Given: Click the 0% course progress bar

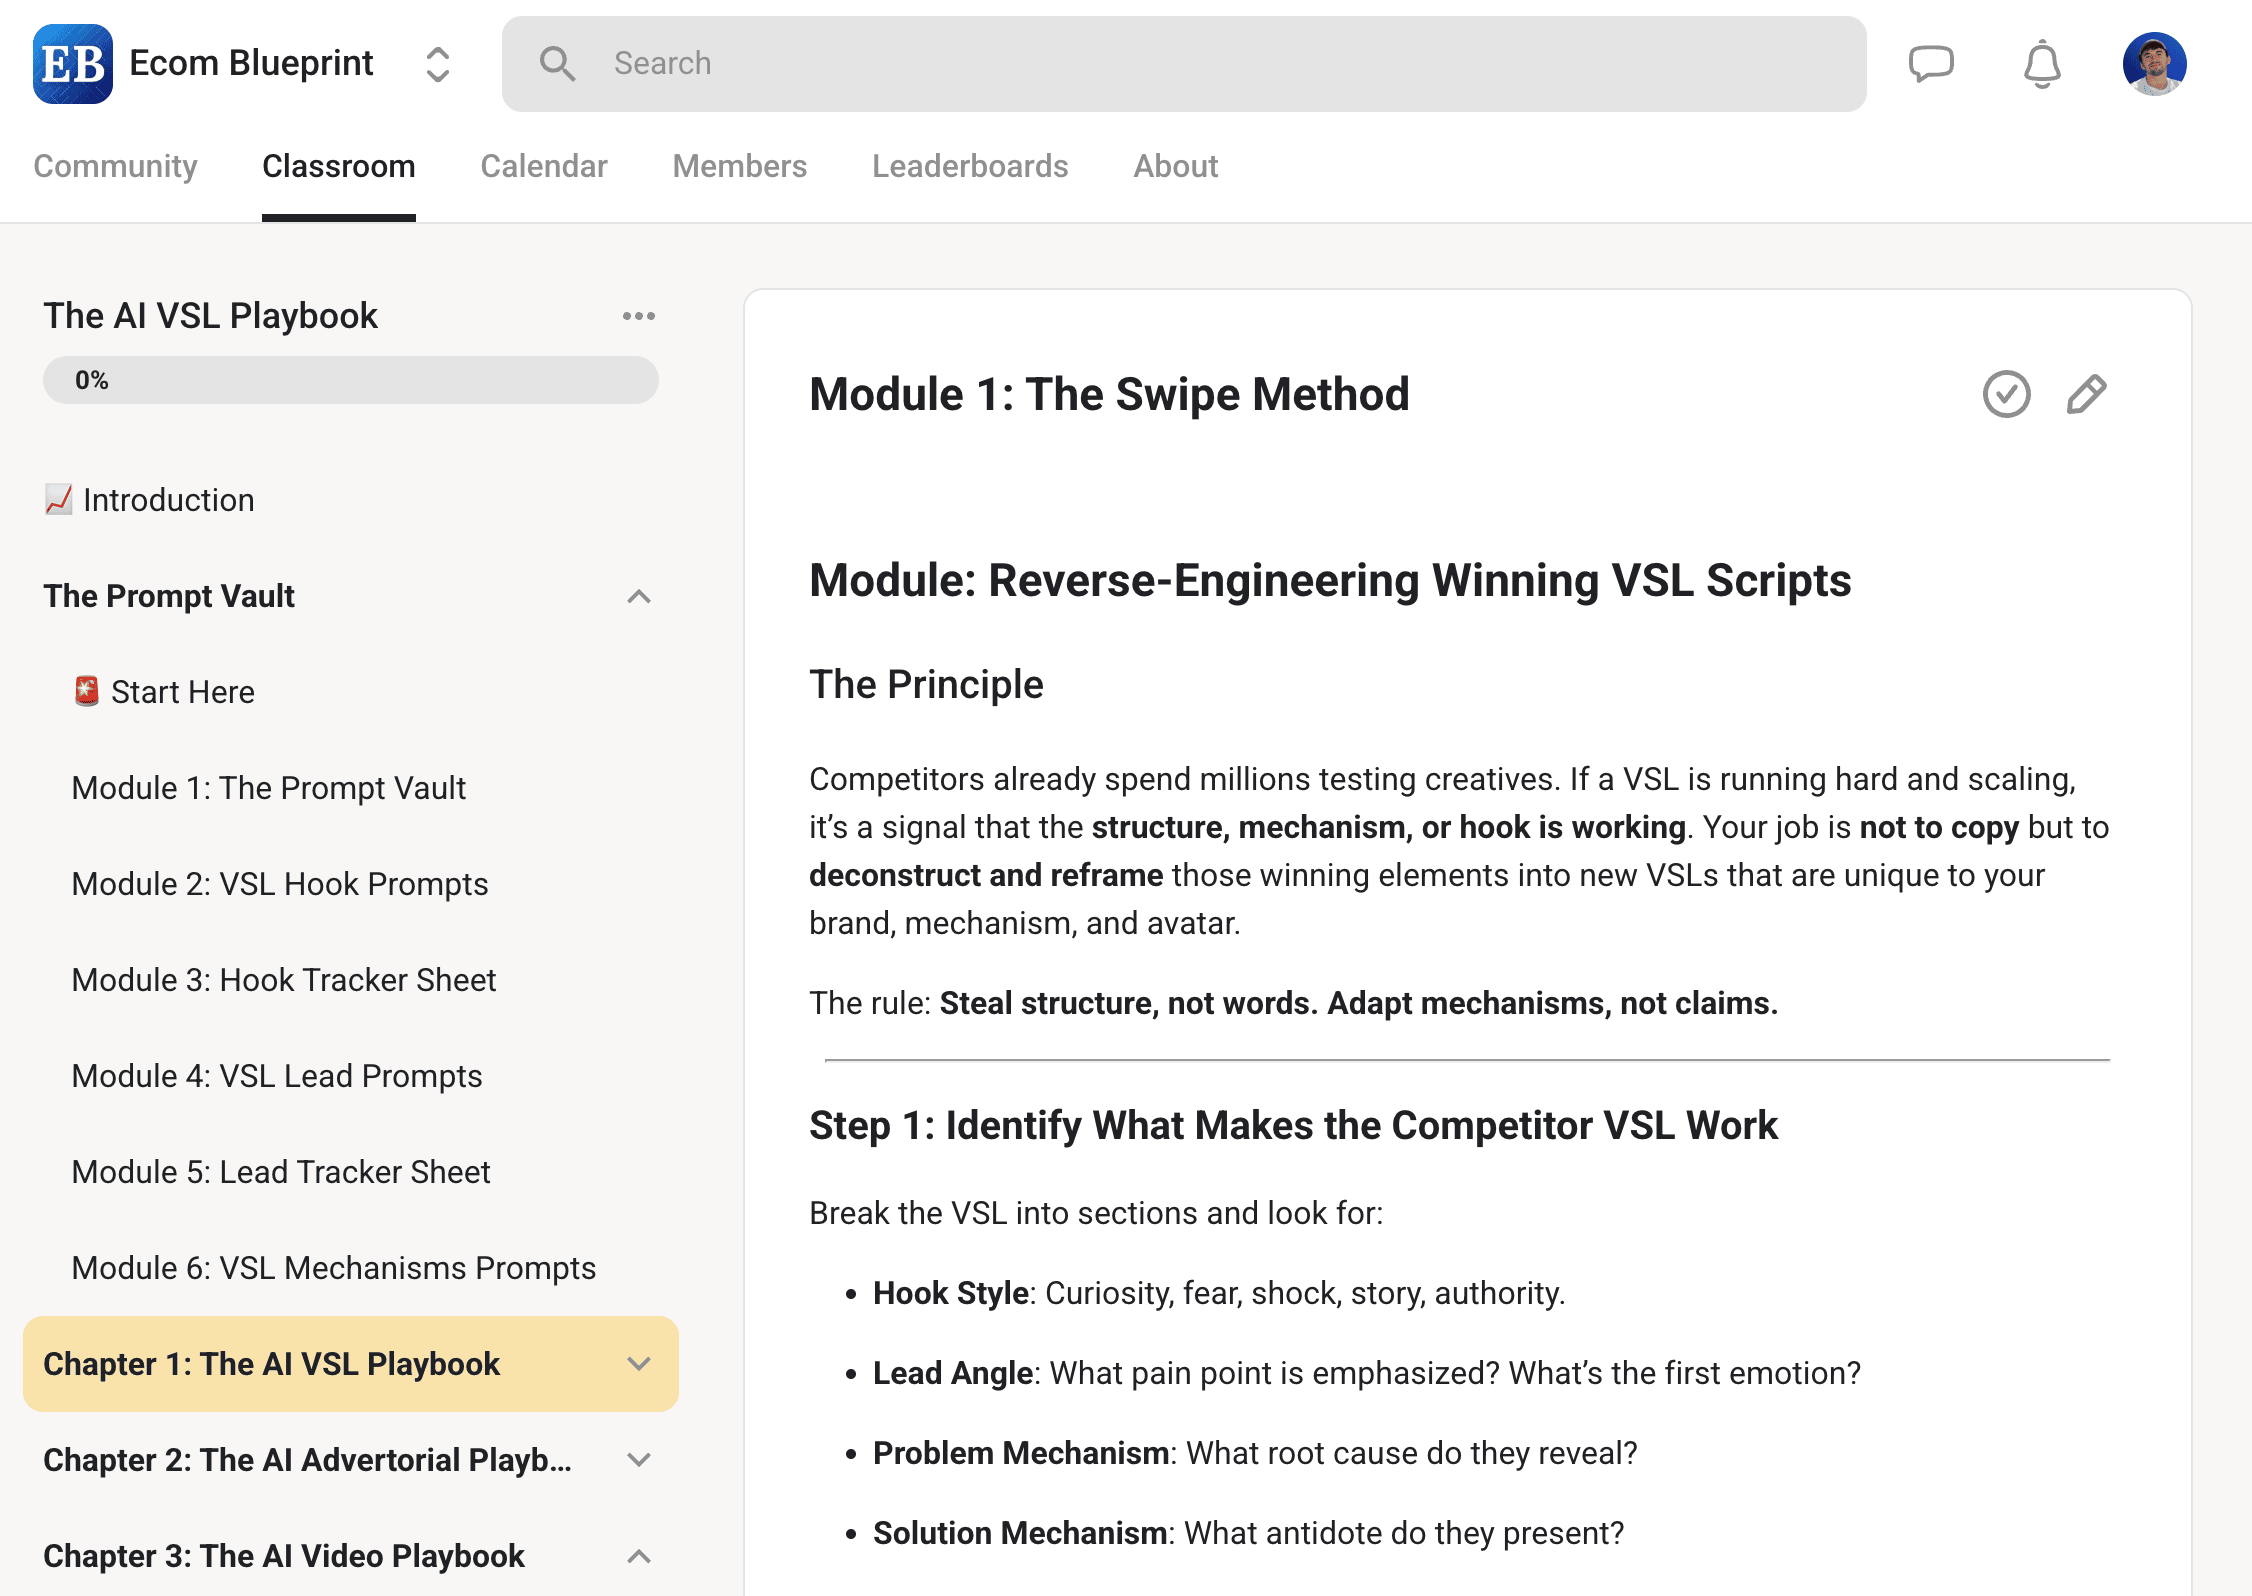Looking at the screenshot, I should click(350, 380).
